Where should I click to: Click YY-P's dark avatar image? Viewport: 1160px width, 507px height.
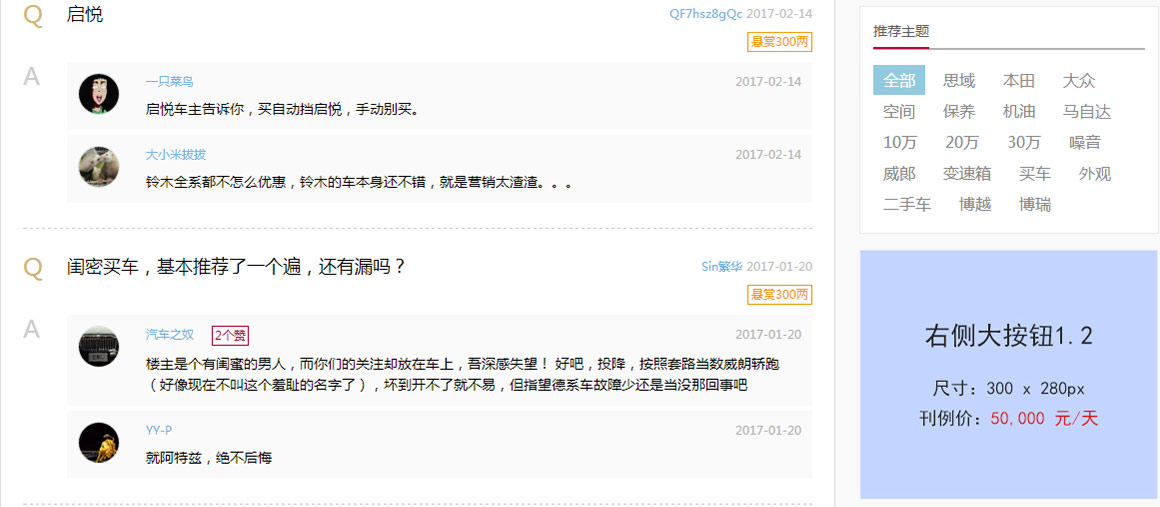tap(98, 443)
